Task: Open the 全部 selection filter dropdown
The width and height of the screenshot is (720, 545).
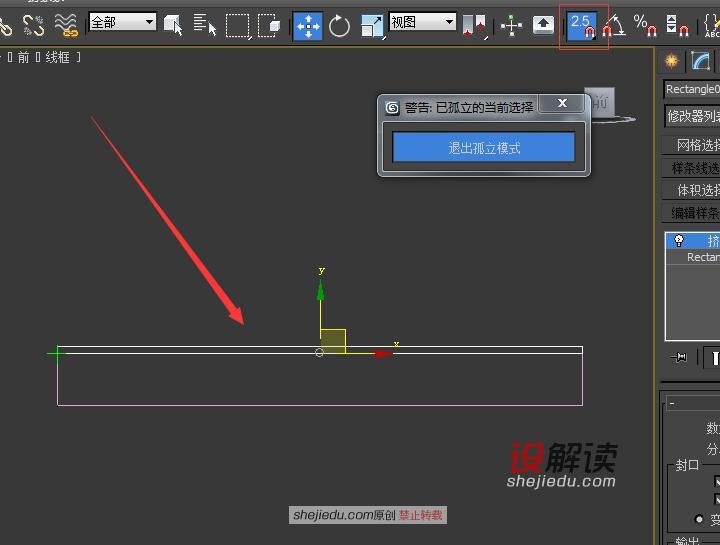Action: 123,22
